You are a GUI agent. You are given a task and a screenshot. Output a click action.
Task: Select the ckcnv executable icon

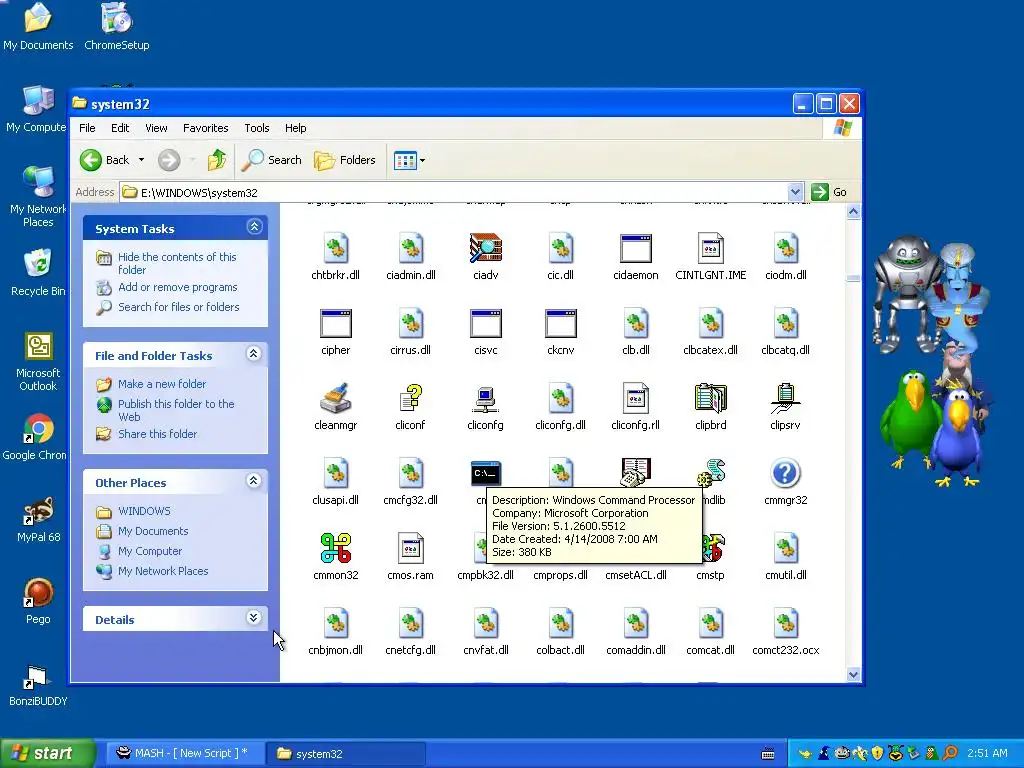[x=560, y=323]
